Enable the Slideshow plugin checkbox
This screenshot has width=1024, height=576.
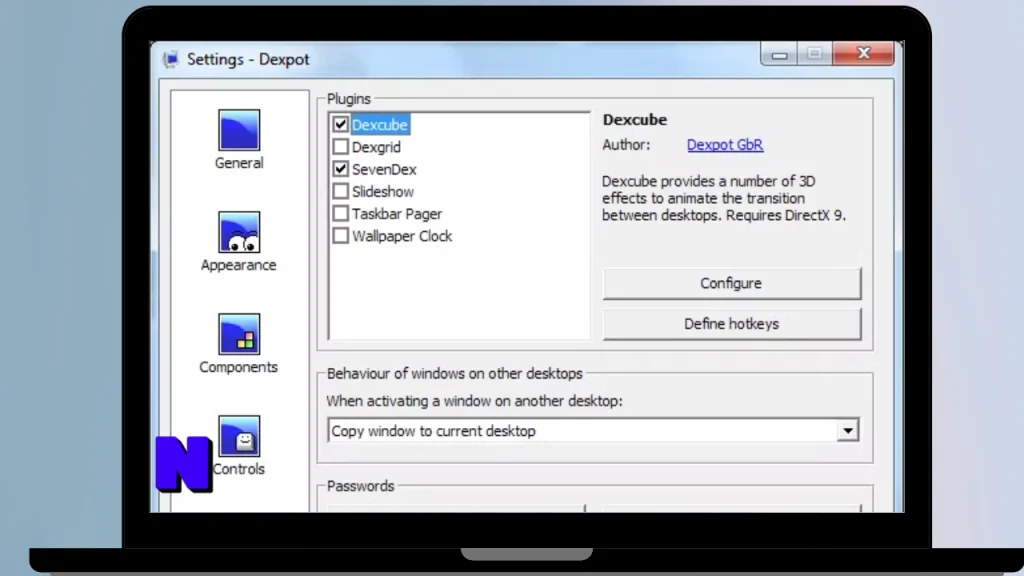[x=340, y=191]
